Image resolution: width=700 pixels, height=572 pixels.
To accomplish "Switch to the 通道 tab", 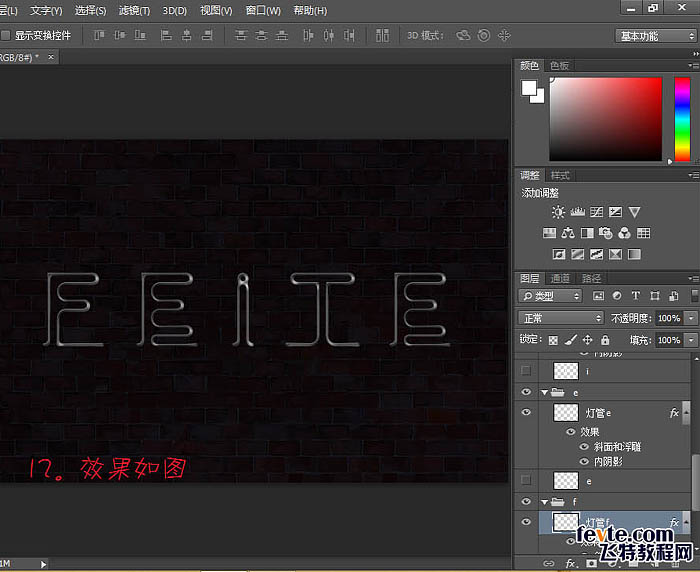I will point(561,278).
